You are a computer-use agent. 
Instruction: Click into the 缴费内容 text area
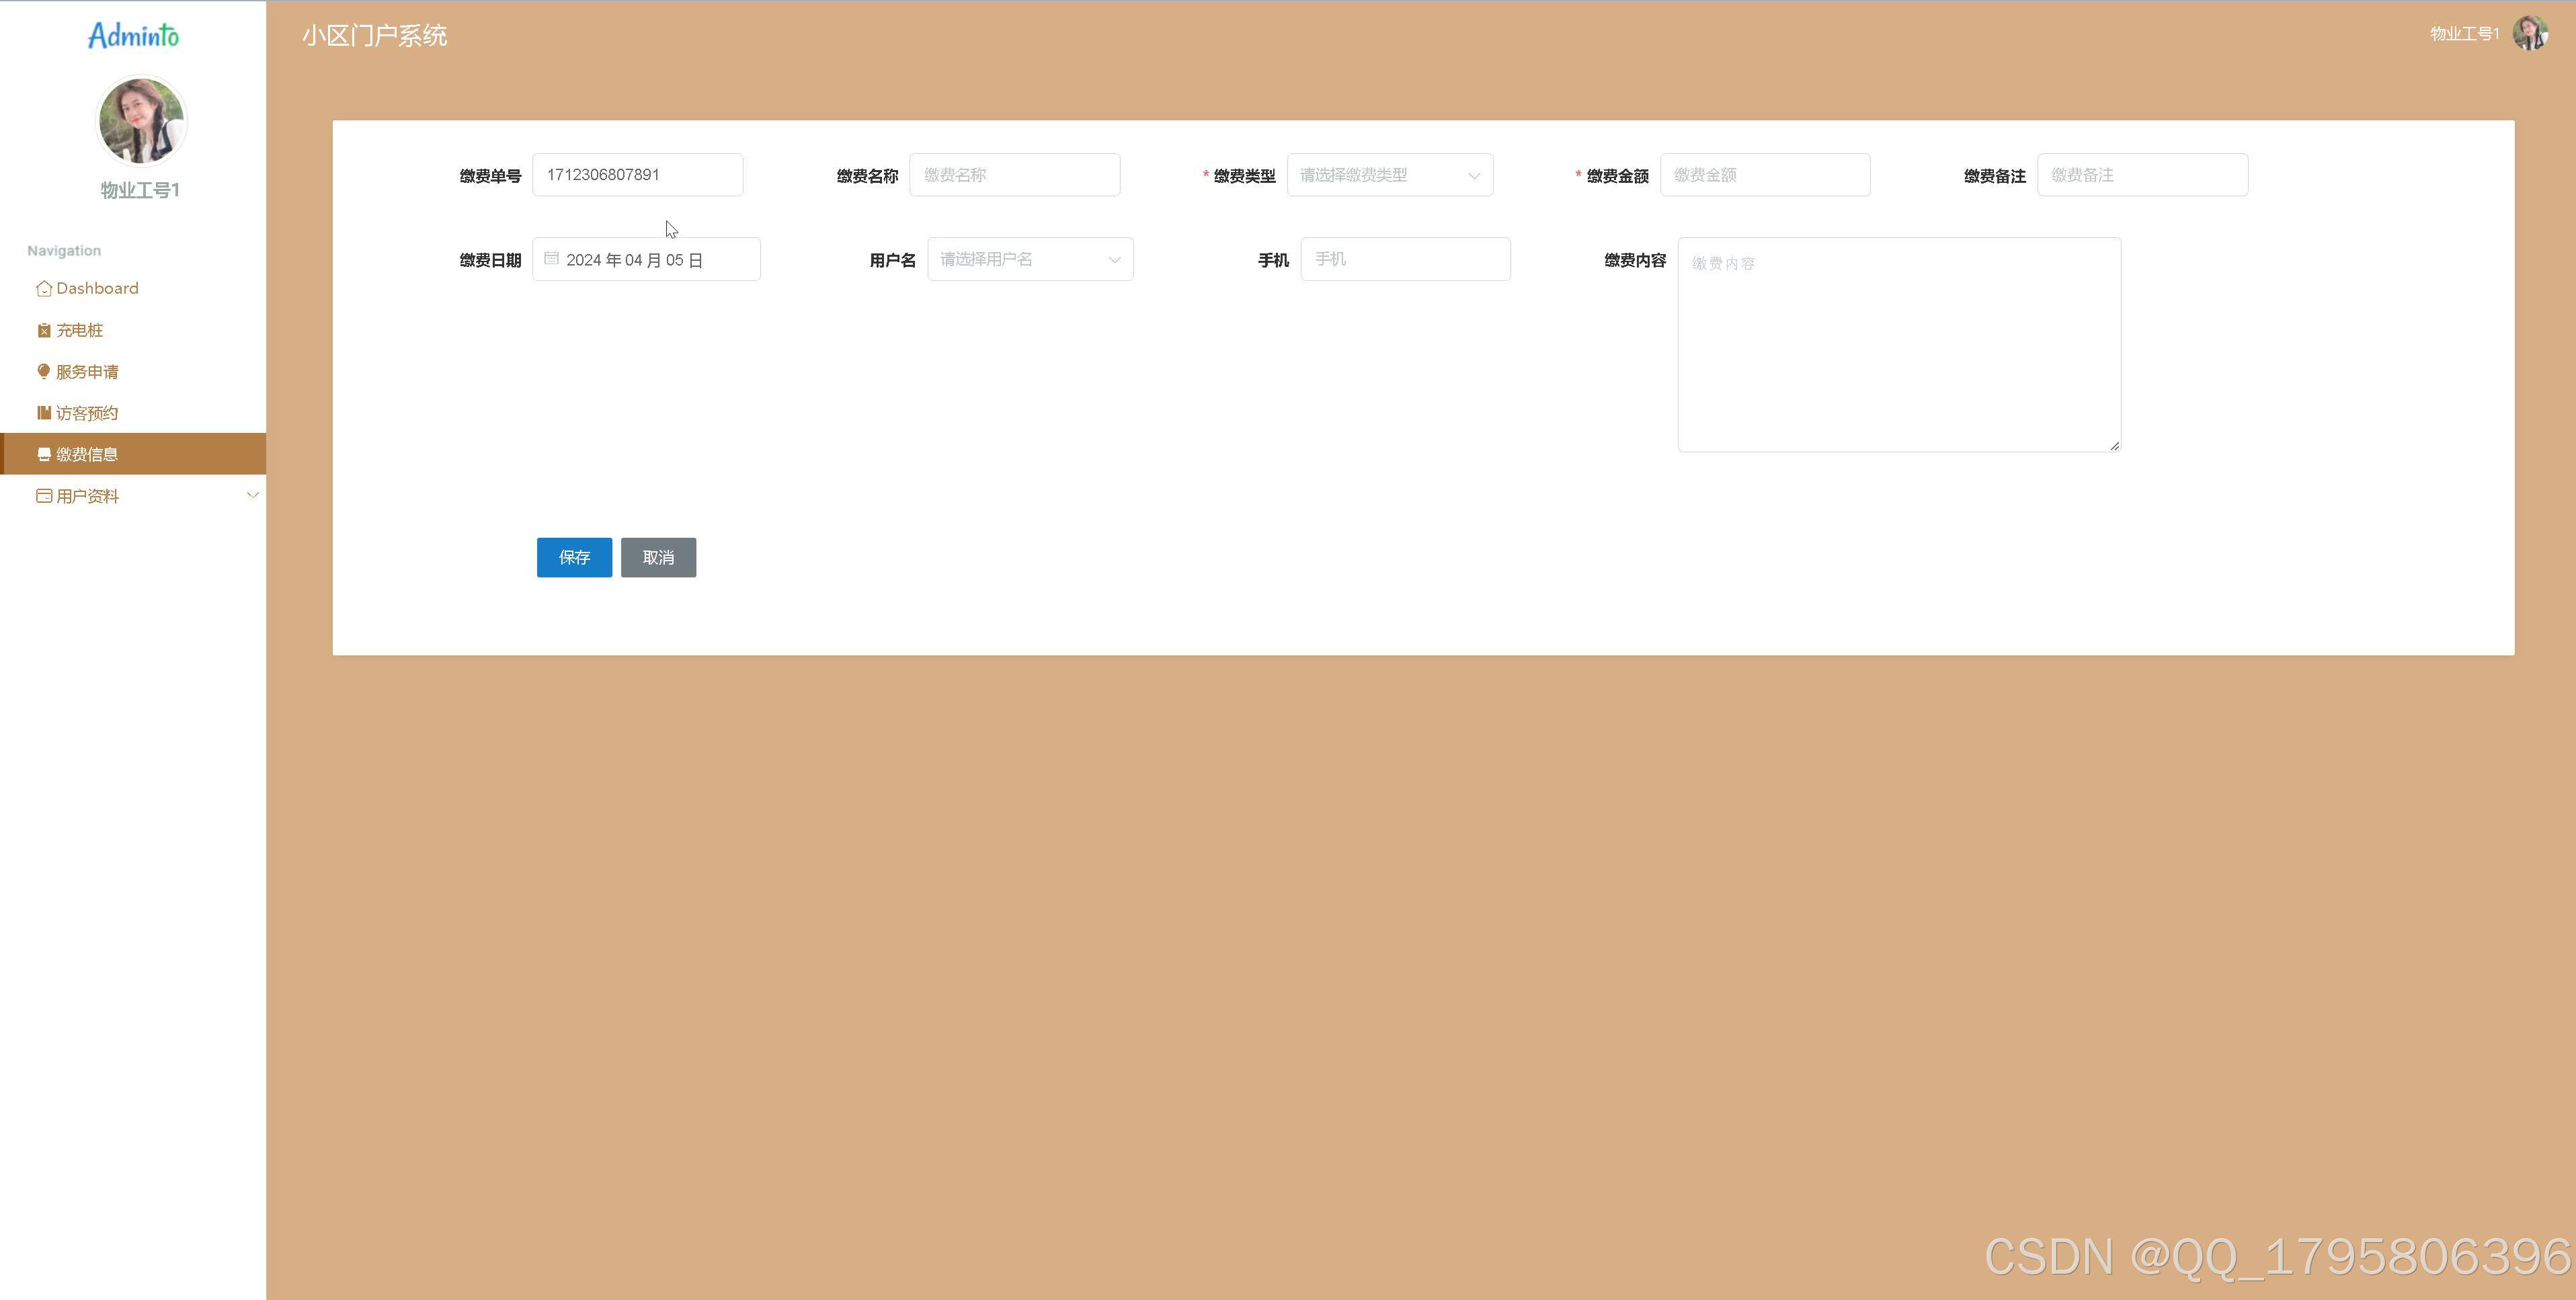pos(1899,345)
